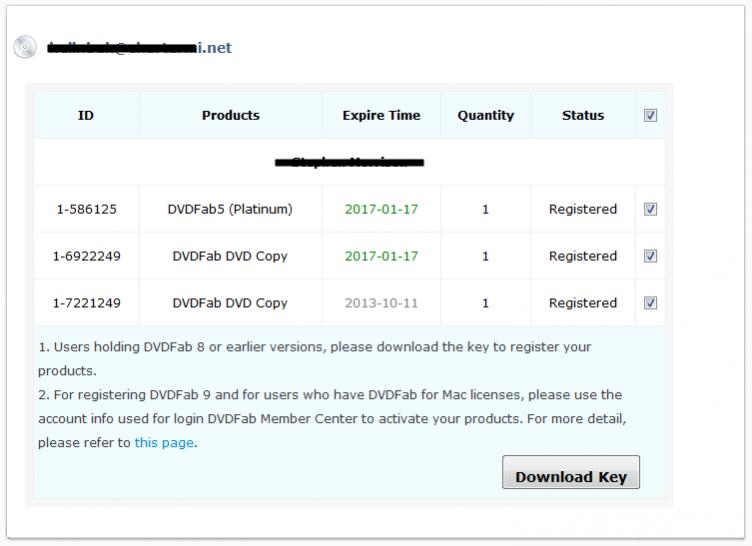Toggle the select-all checkbox in header
The height and width of the screenshot is (546, 752).
coord(651,115)
